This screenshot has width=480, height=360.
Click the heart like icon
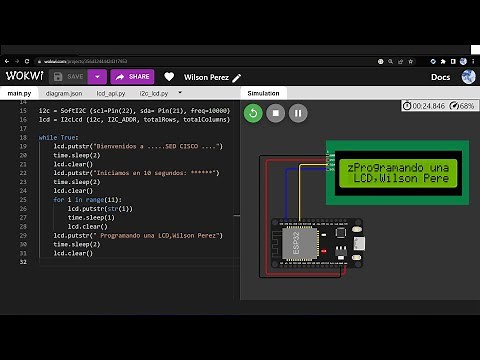pyautogui.click(x=169, y=77)
